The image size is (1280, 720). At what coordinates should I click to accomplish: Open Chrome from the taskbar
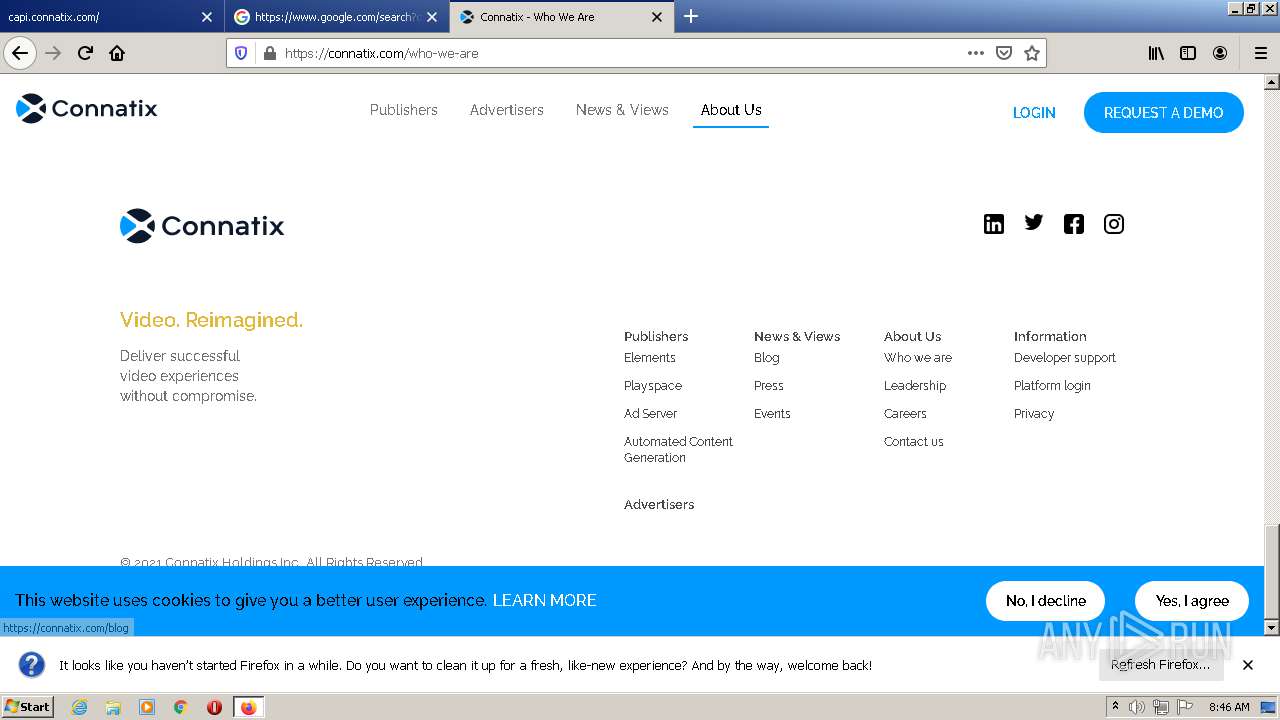pyautogui.click(x=180, y=707)
